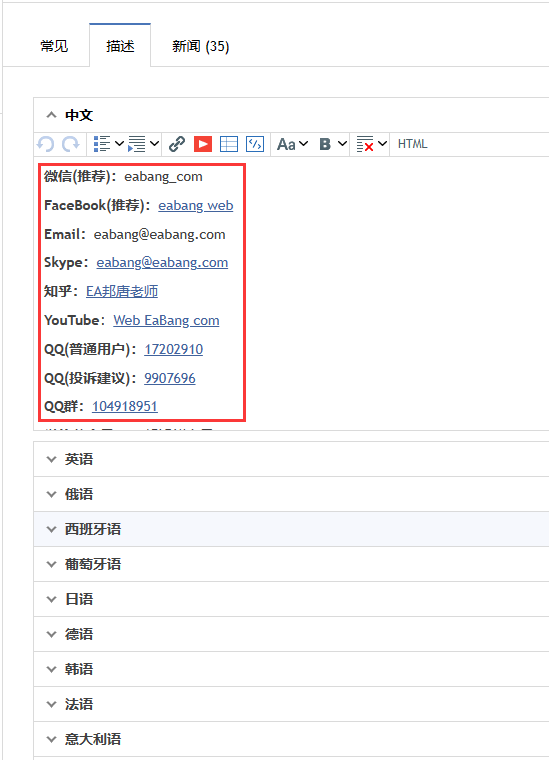Click the insert code block icon
The image size is (549, 760).
point(255,144)
